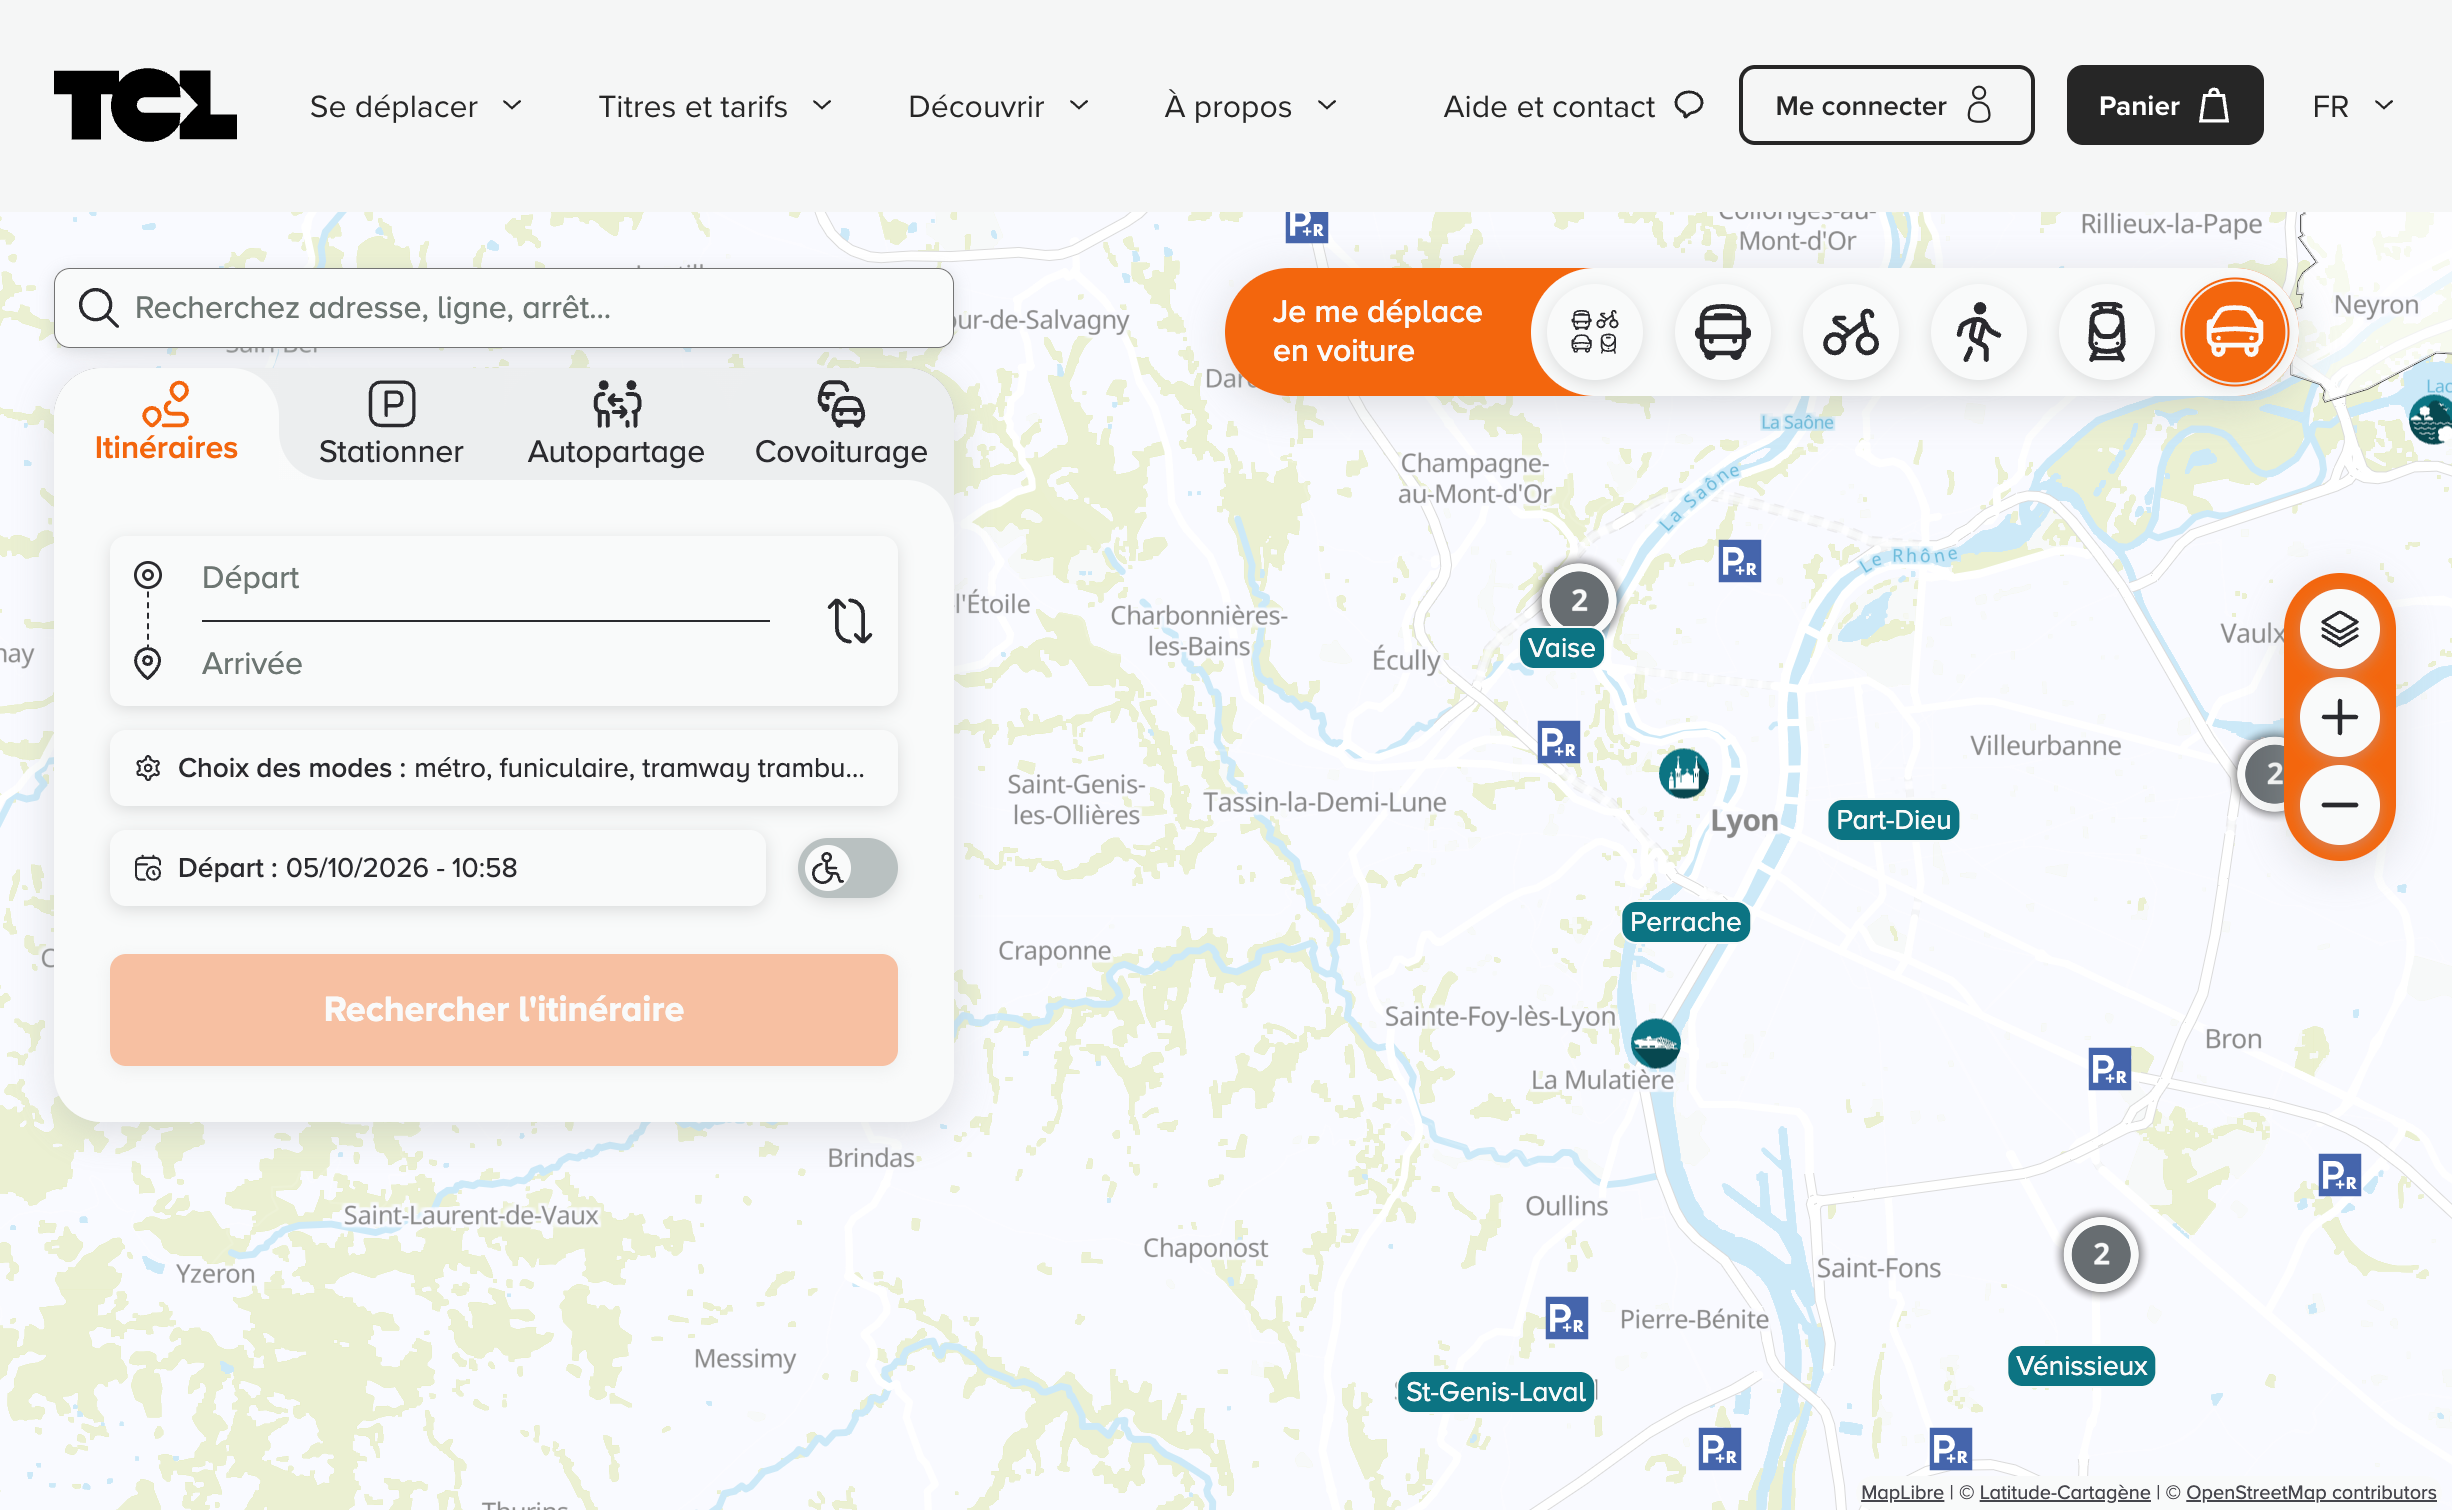Toggle the wheelchair accessibility switch

pos(847,868)
